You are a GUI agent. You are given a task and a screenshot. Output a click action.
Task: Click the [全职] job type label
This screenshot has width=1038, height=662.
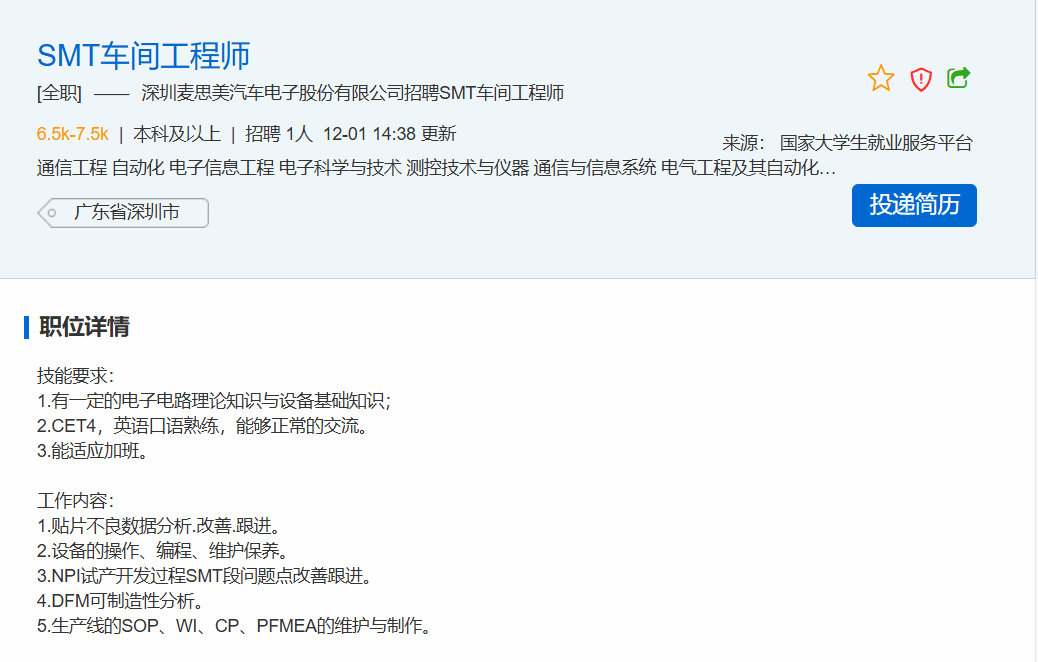[x=59, y=94]
